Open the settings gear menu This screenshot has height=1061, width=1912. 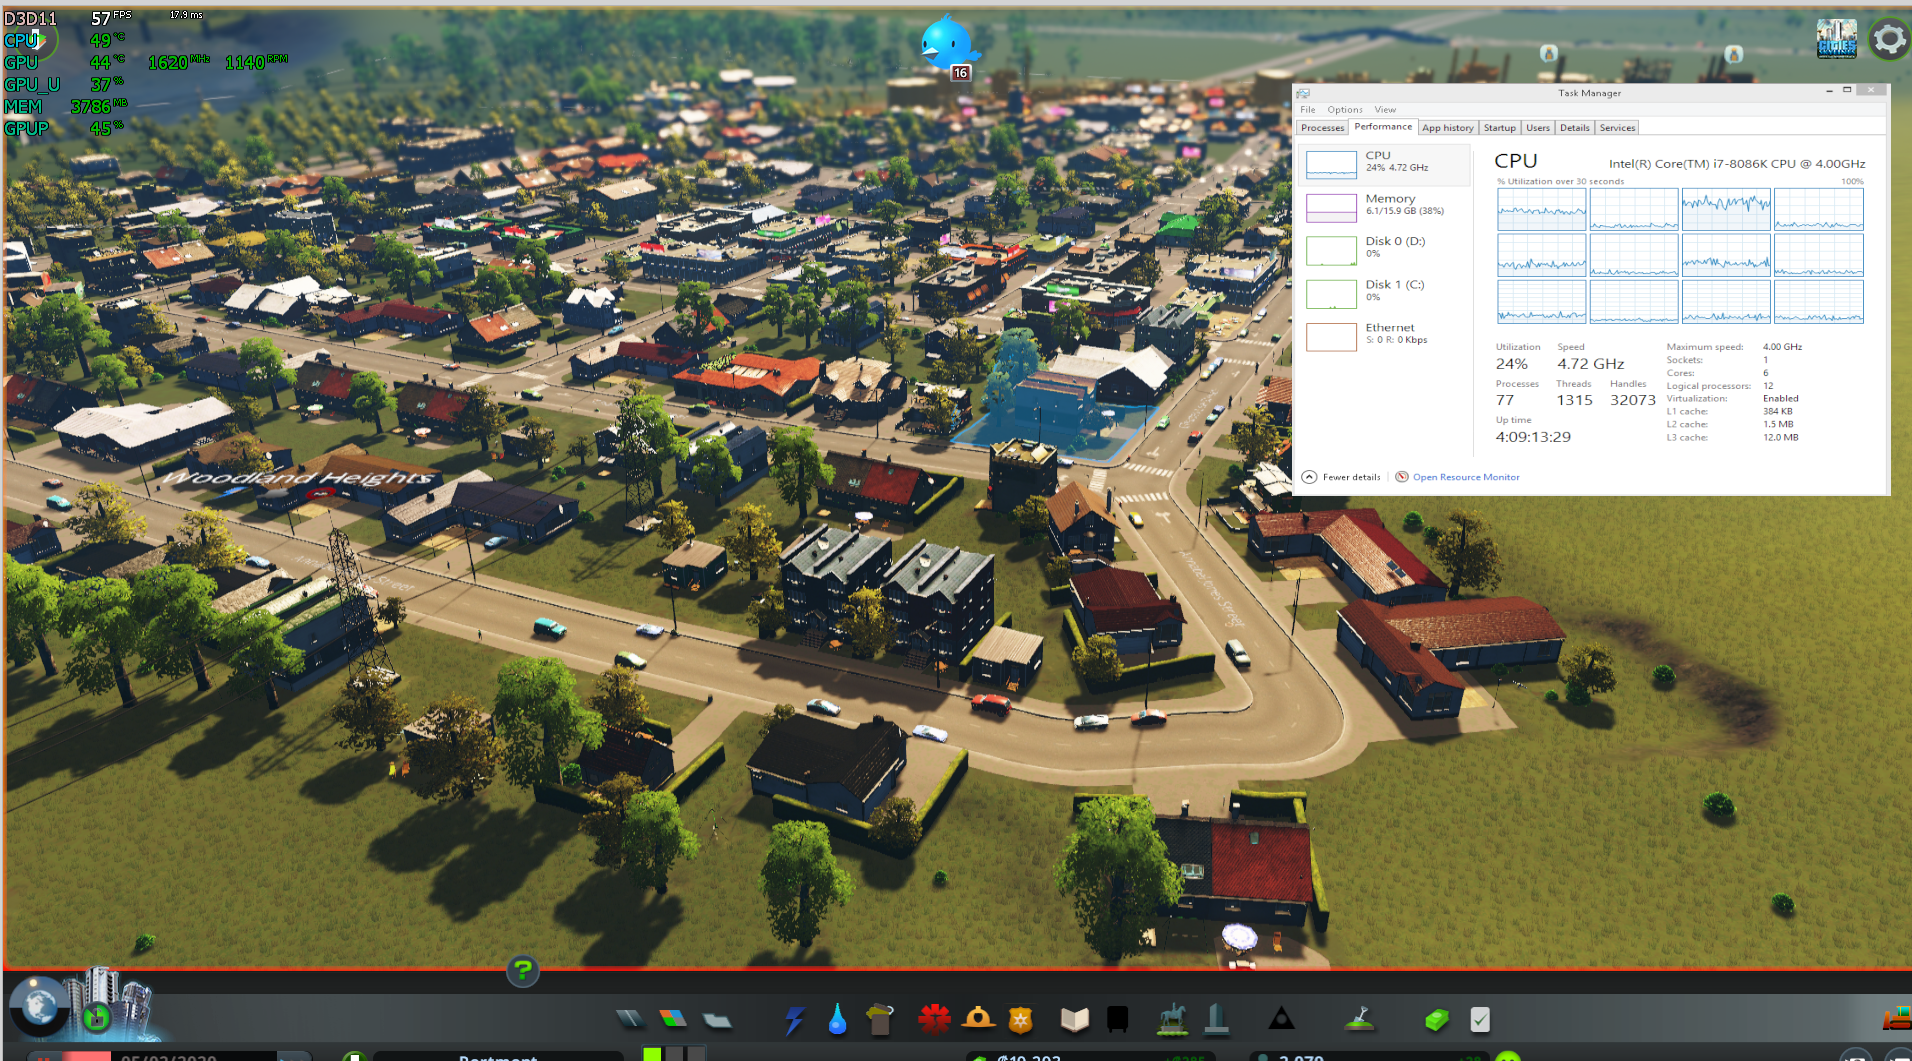pyautogui.click(x=1888, y=39)
